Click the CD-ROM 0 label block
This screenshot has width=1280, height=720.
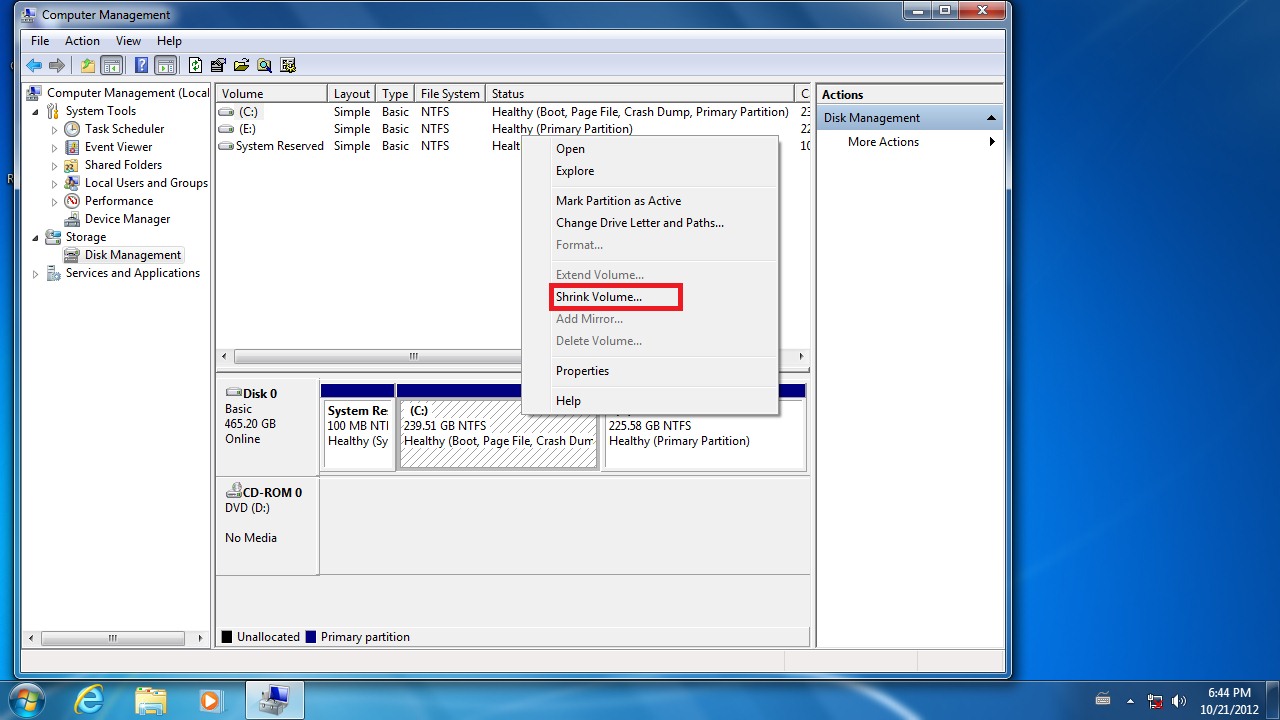(x=267, y=526)
